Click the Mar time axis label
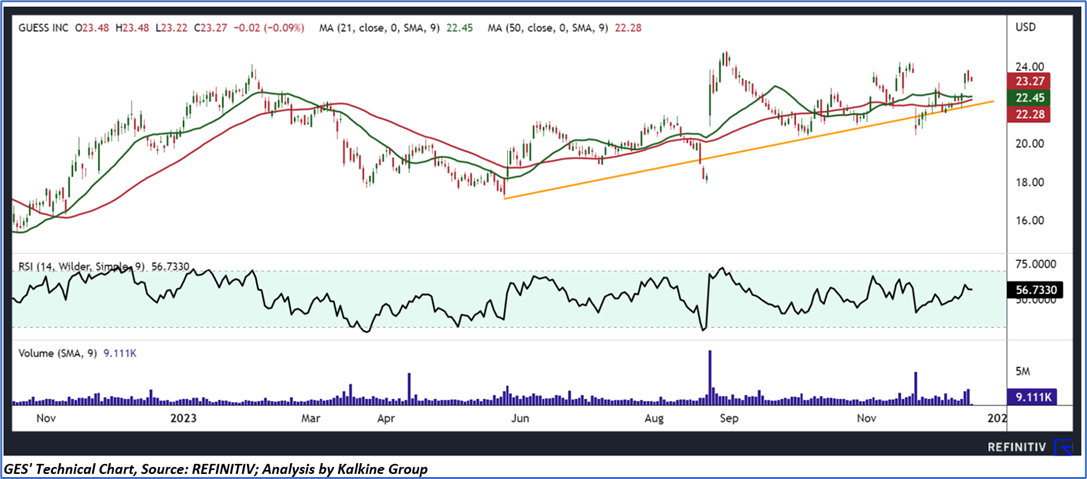Screen dimensions: 1087x479 point(311,418)
